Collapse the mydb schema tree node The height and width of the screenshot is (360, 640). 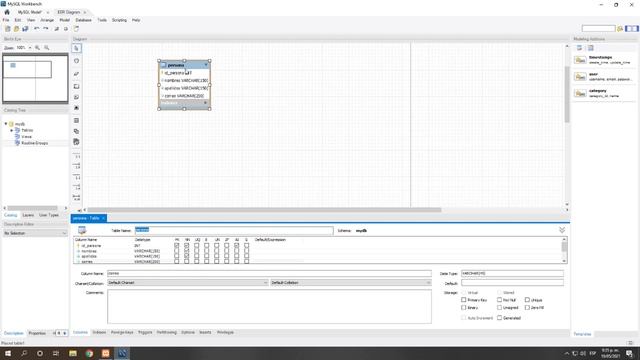[x=6, y=124]
